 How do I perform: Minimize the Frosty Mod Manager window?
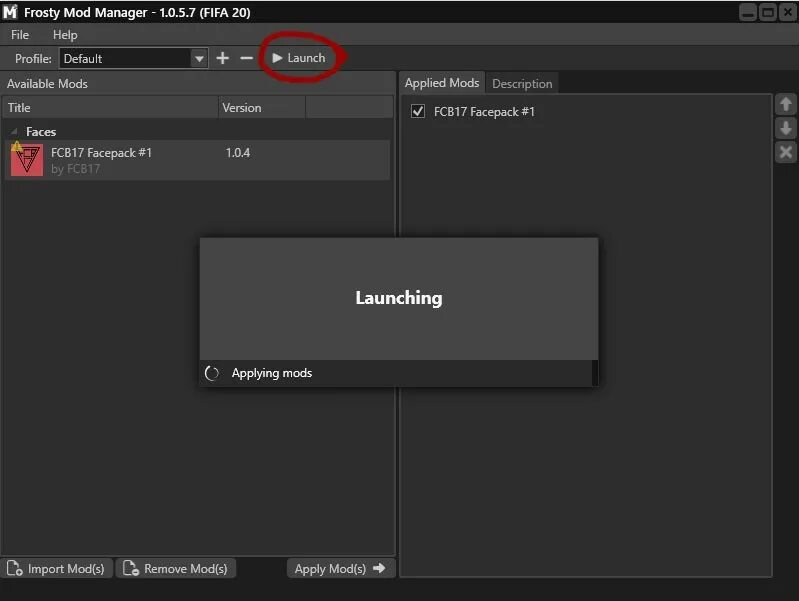(748, 12)
